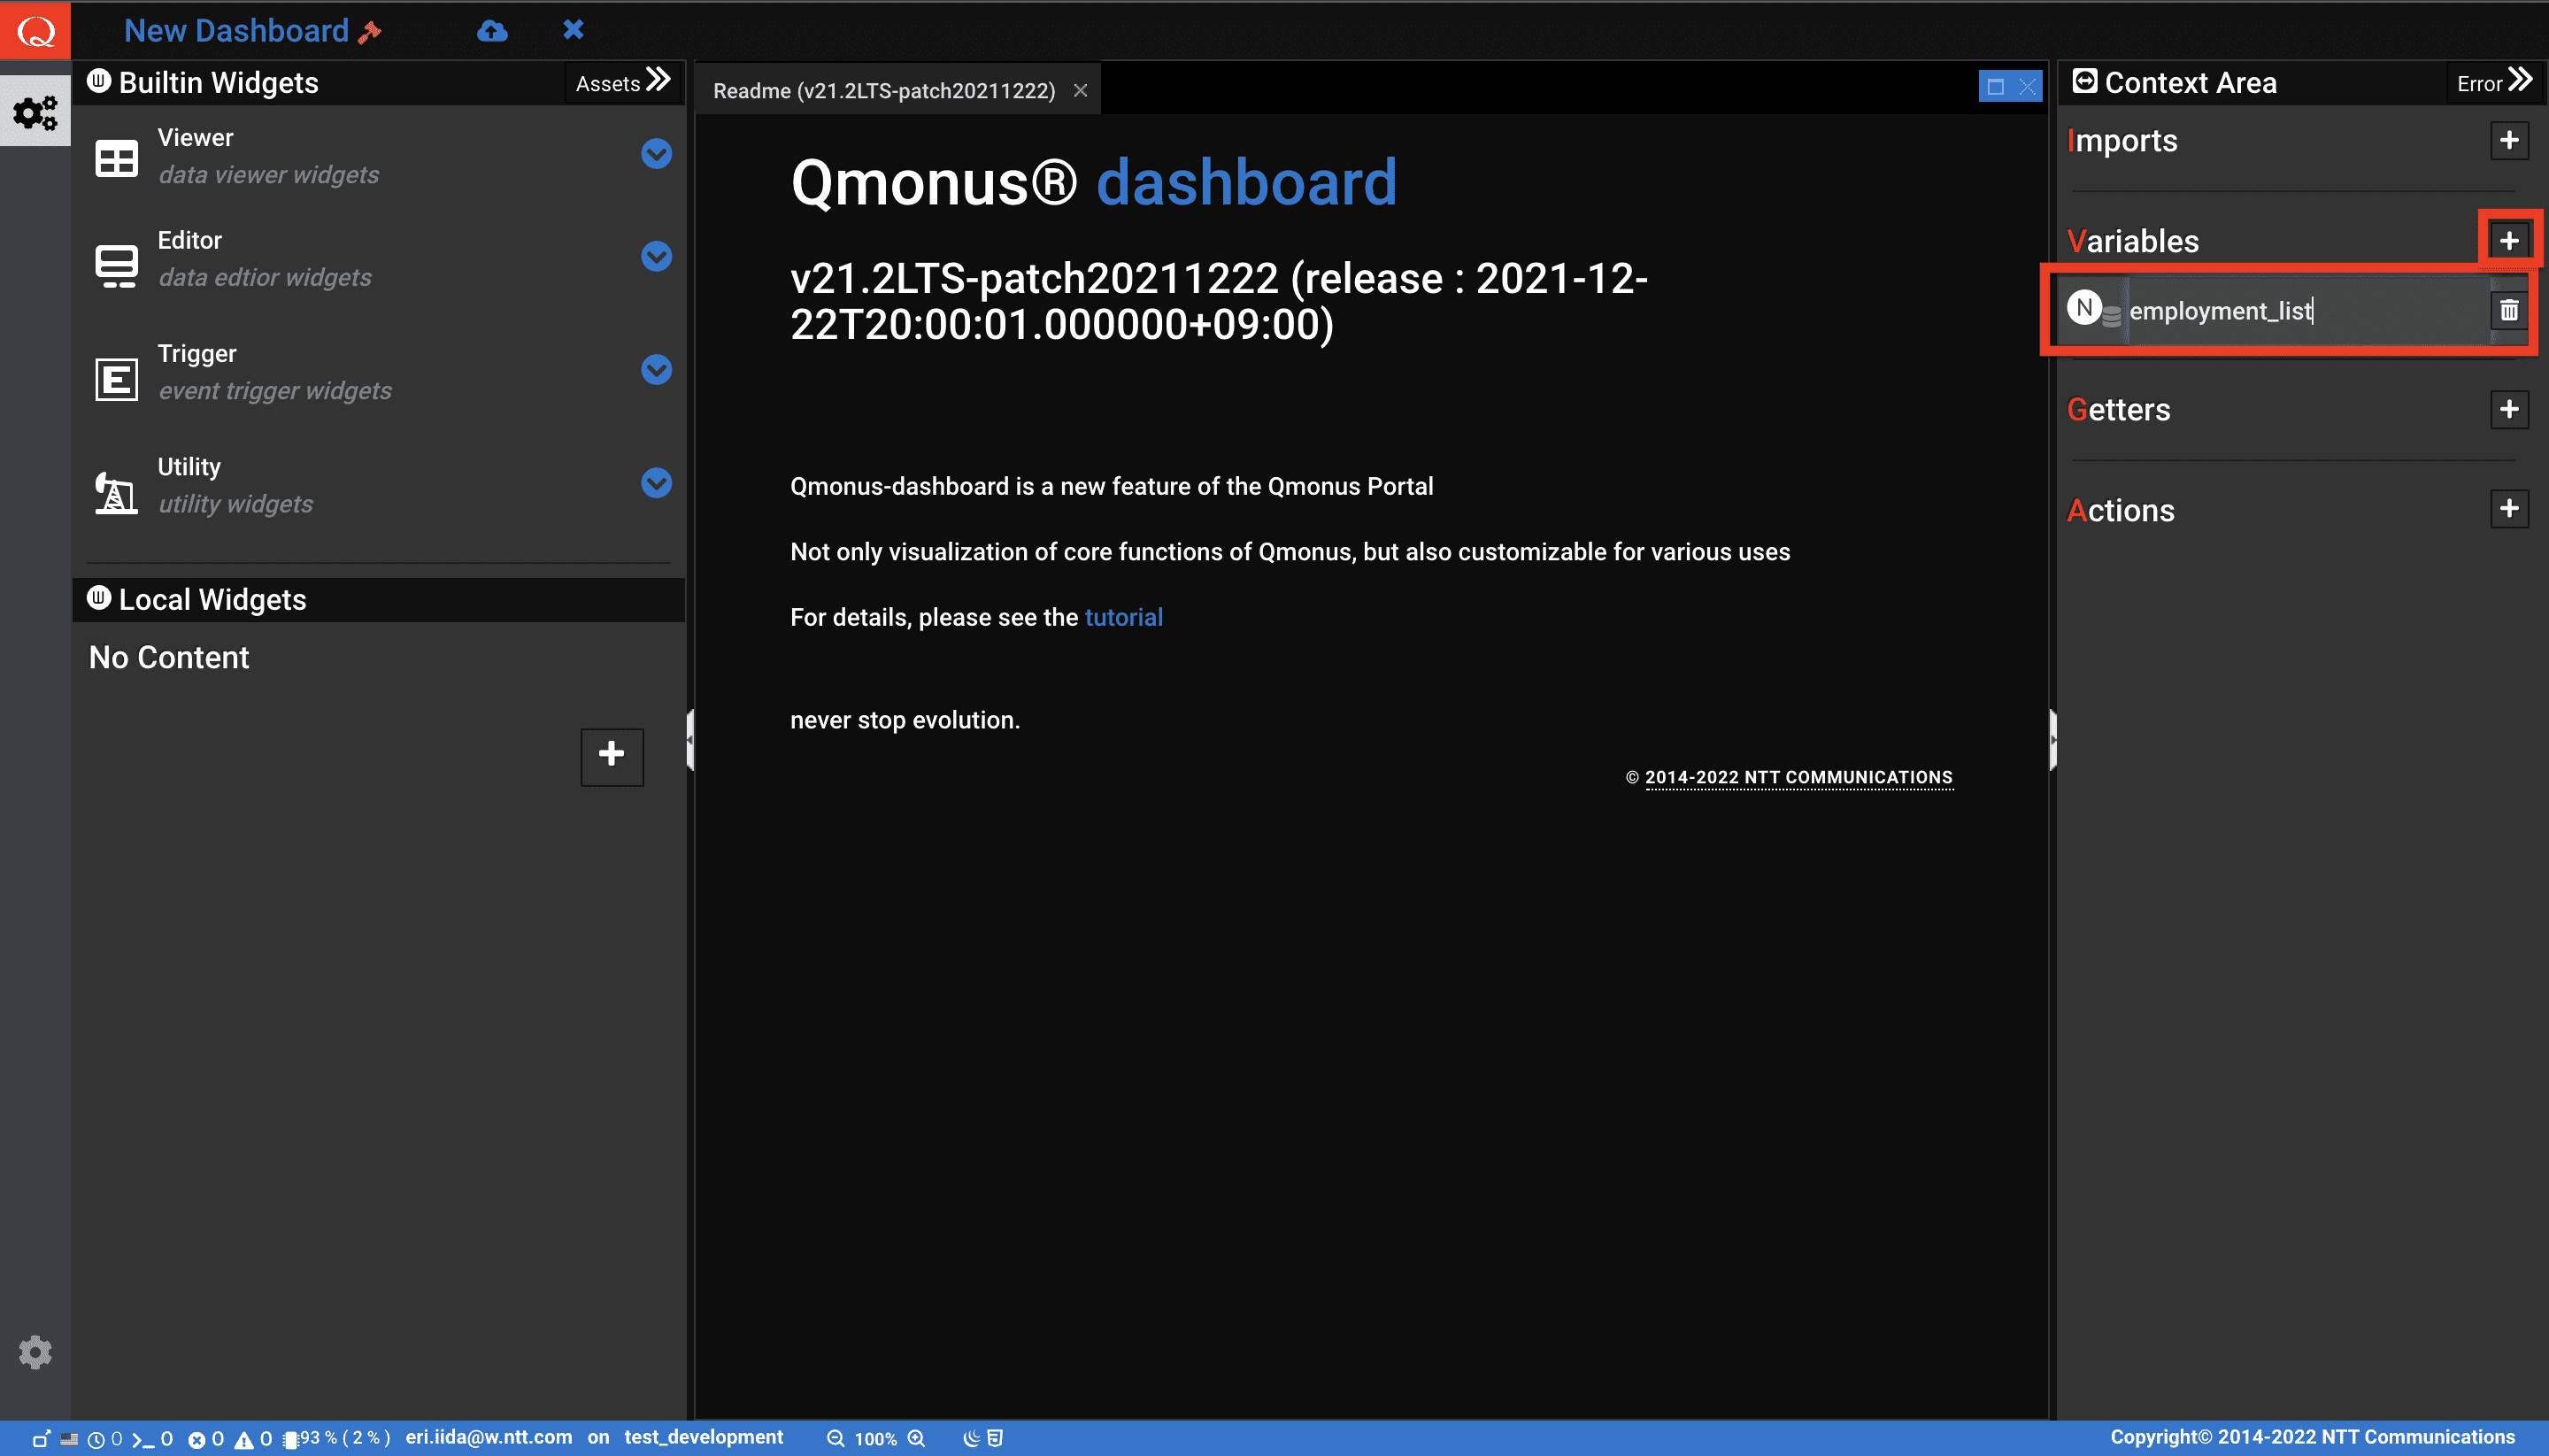
Task: Add a new import
Action: point(2509,140)
